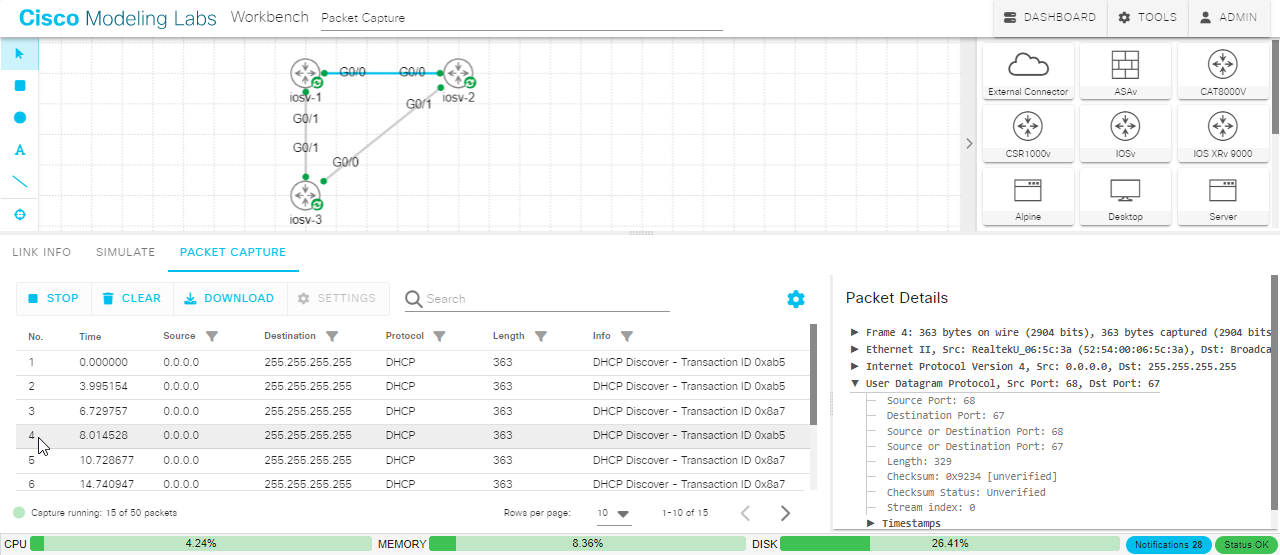1280x555 pixels.
Task: Clear captured packets
Action: (132, 298)
